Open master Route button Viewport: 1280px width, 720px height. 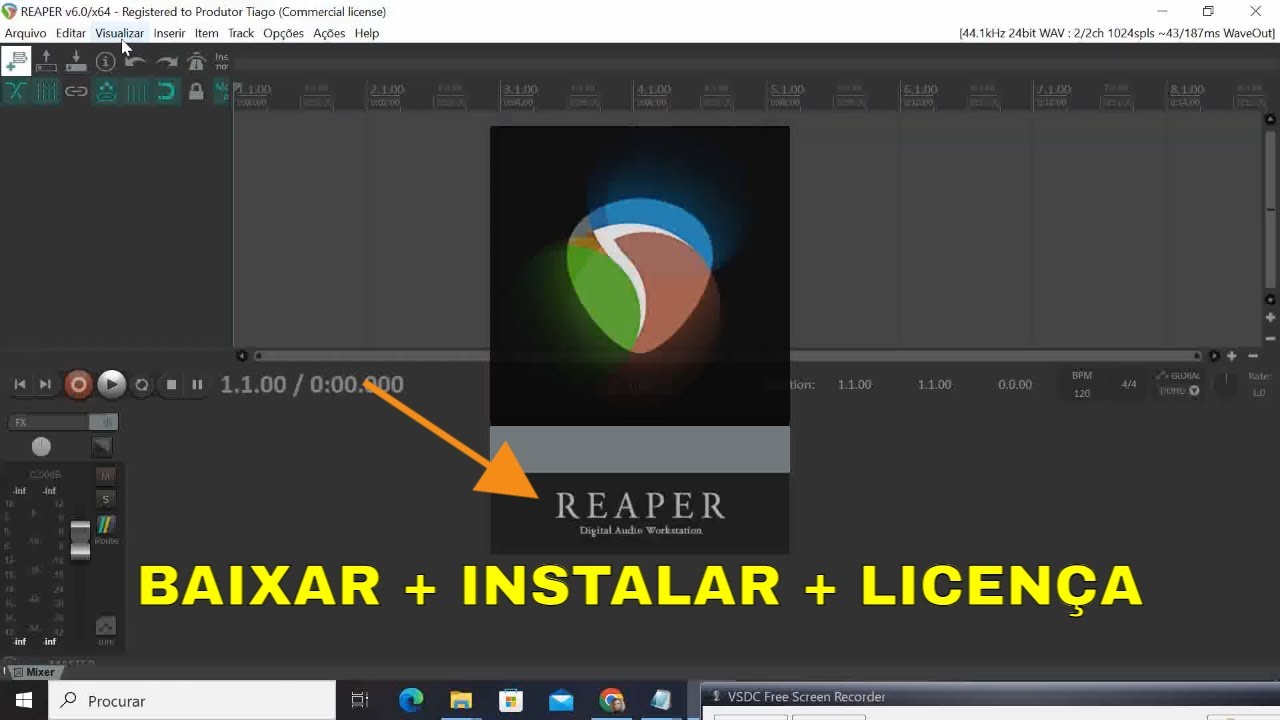point(106,529)
